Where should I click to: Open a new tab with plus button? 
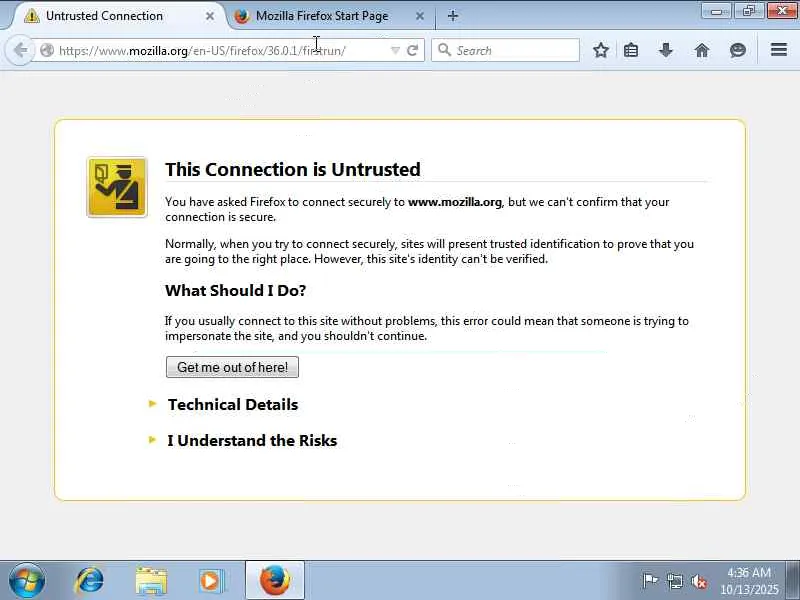pos(453,16)
